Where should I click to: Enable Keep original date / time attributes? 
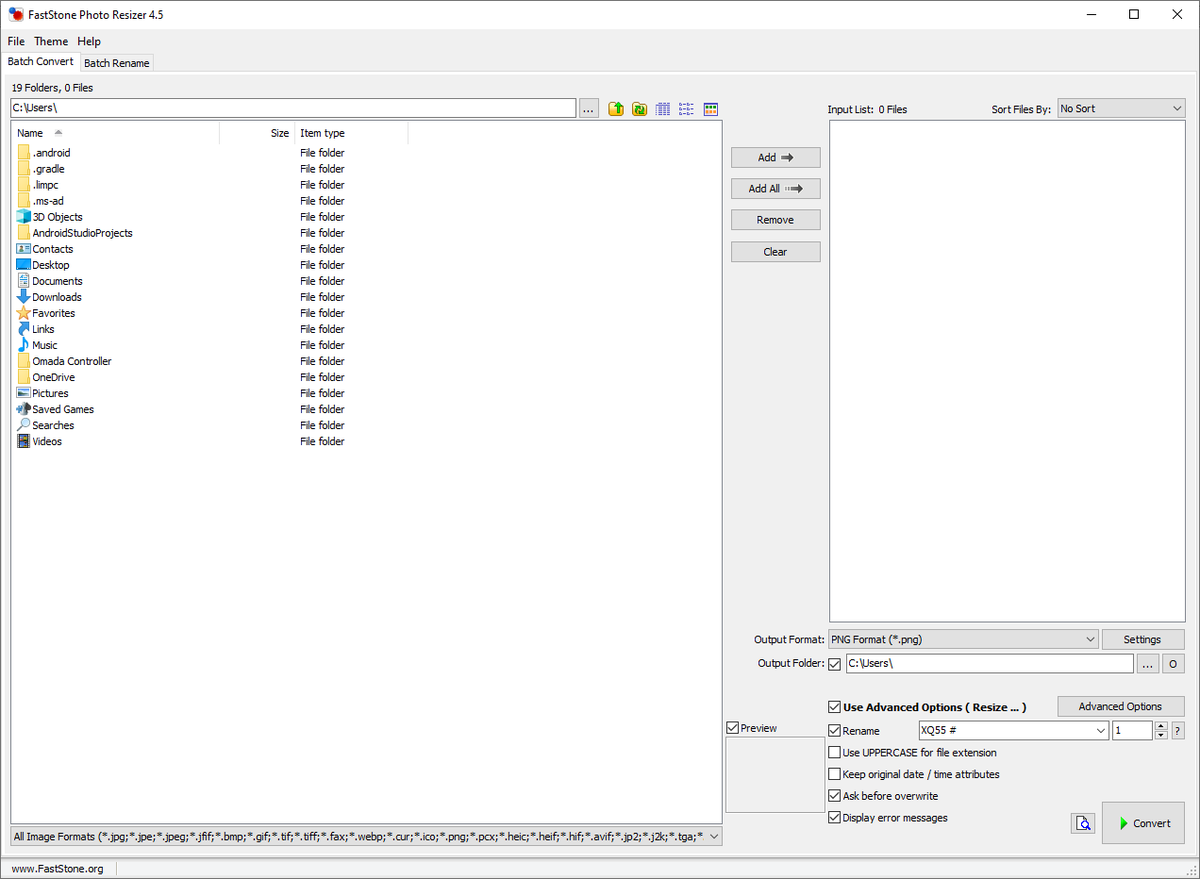(835, 774)
